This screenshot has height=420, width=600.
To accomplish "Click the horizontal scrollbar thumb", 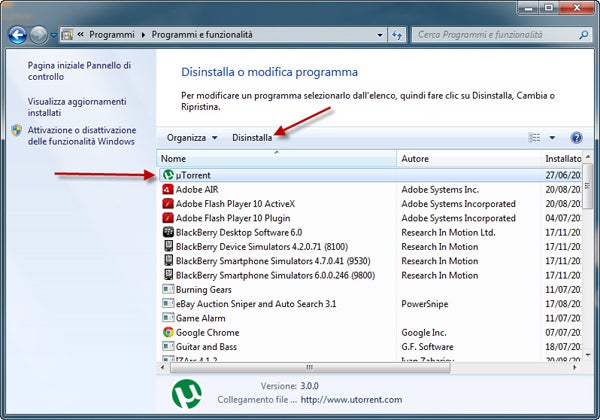I will 310,368.
